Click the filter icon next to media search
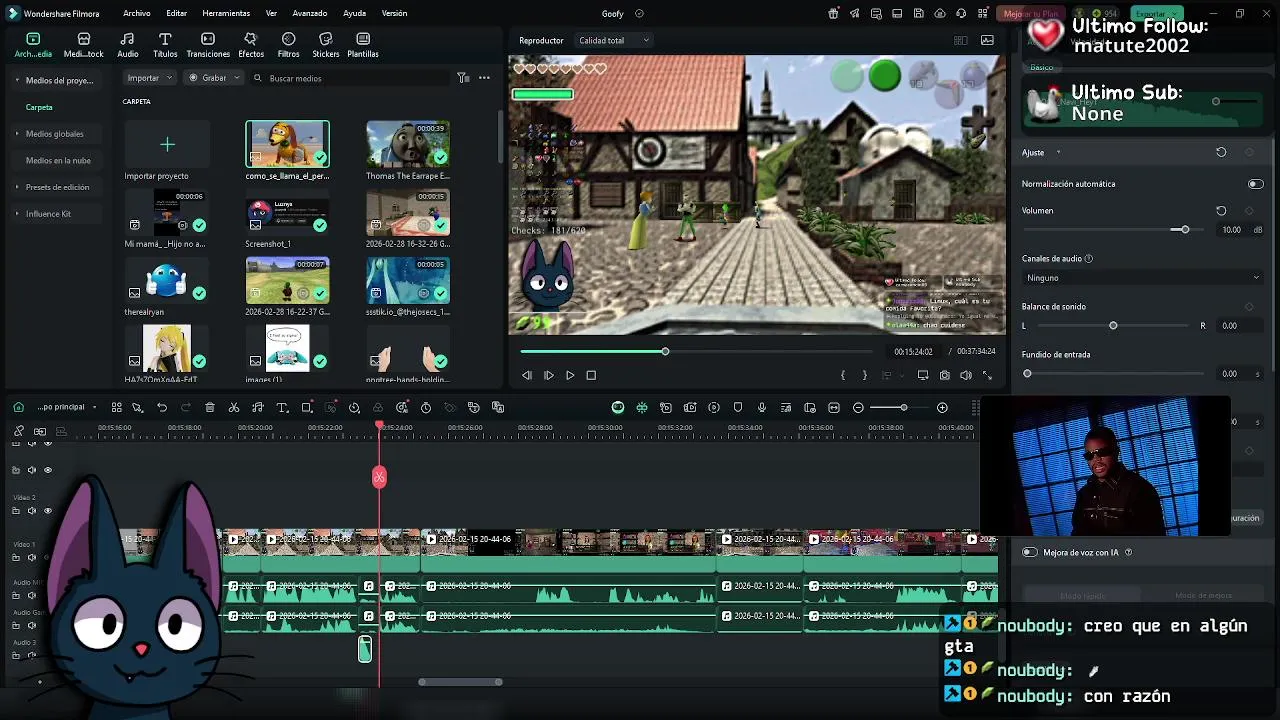Image resolution: width=1280 pixels, height=720 pixels. (x=463, y=78)
